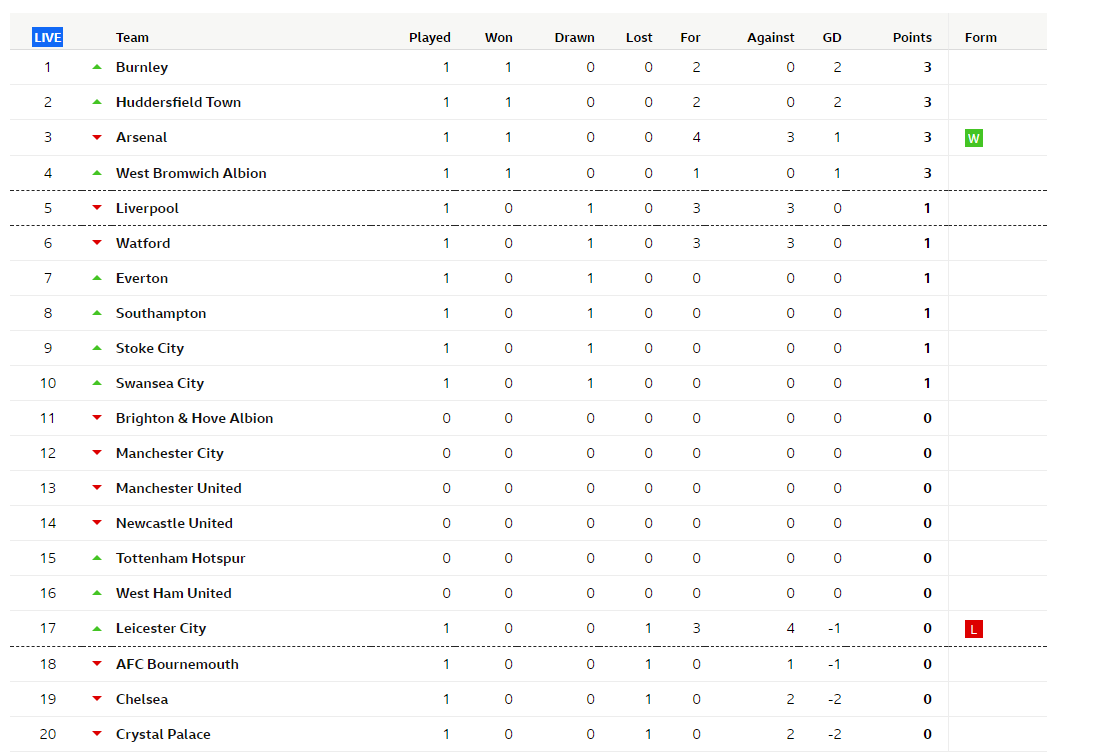Open the Crystal Palace team link
Viewport: 1101px width, 756px height.
click(x=163, y=734)
